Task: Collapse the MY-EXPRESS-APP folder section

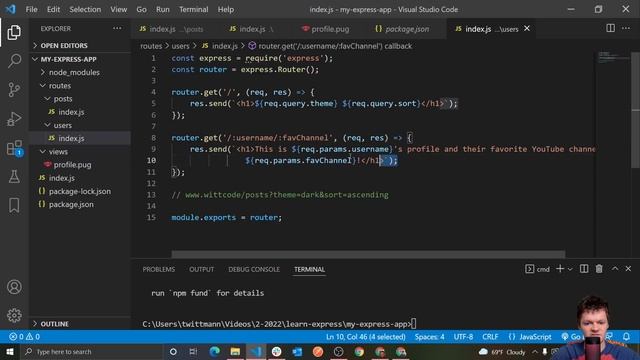Action: (x=80, y=59)
